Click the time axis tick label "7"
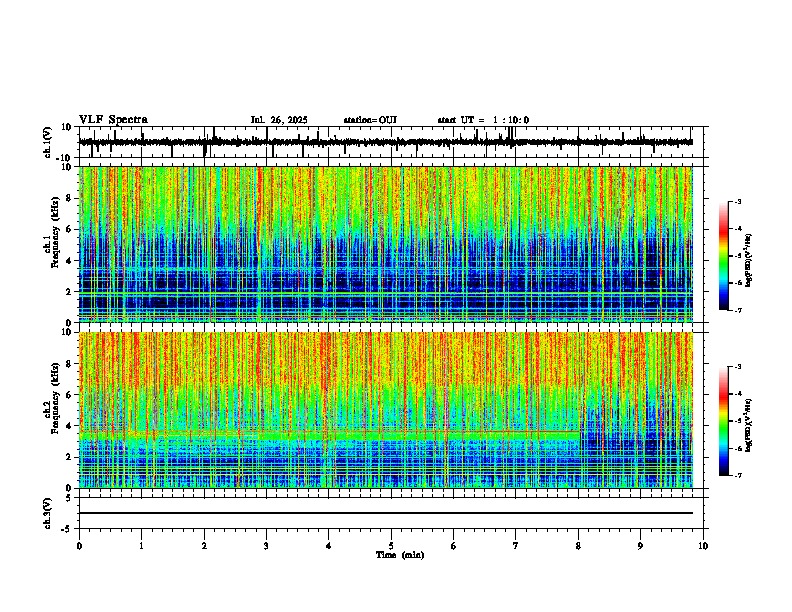Image resolution: width=792 pixels, height=612 pixels. 516,546
